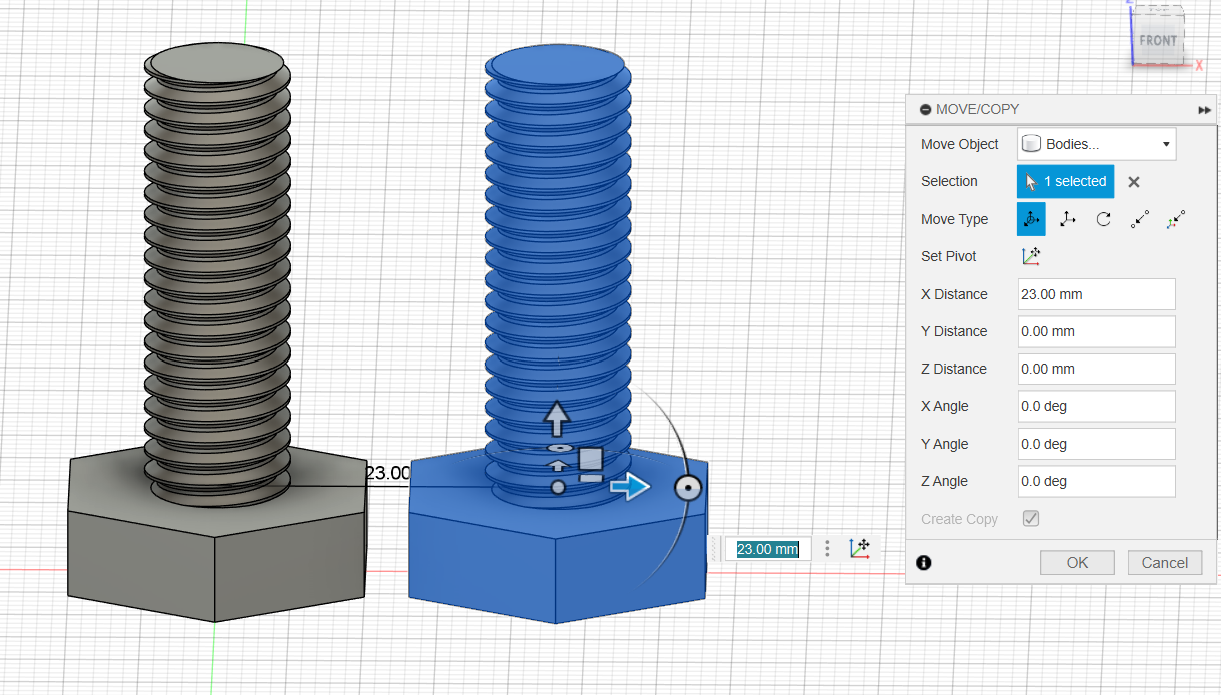Viewport: 1221px width, 695px height.
Task: Click the square planar move manipulator
Action: point(591,459)
